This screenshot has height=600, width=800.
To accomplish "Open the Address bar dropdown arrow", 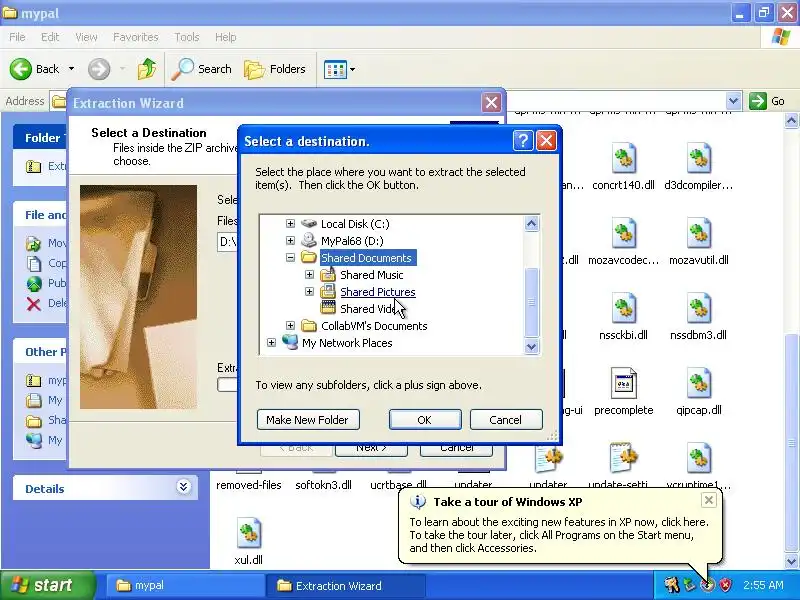I will point(734,101).
